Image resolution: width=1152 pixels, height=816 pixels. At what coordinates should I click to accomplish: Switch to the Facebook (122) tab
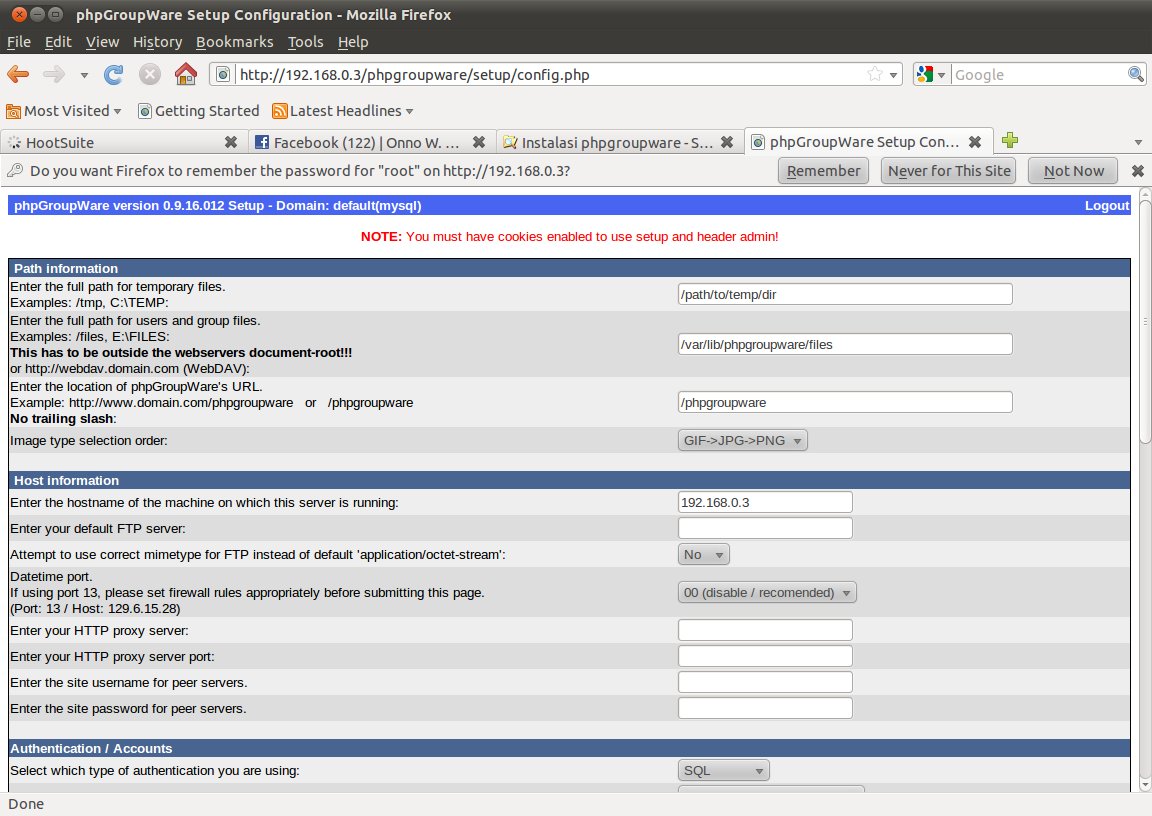tap(366, 142)
